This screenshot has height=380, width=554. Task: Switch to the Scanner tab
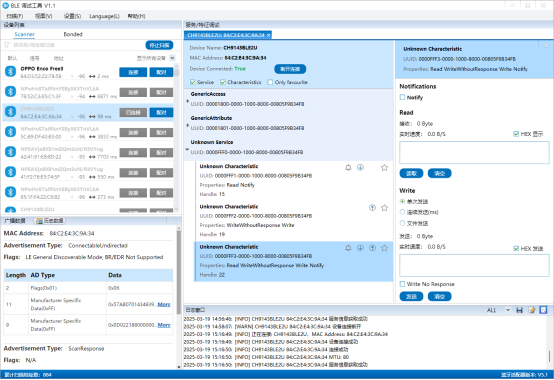coord(24,34)
